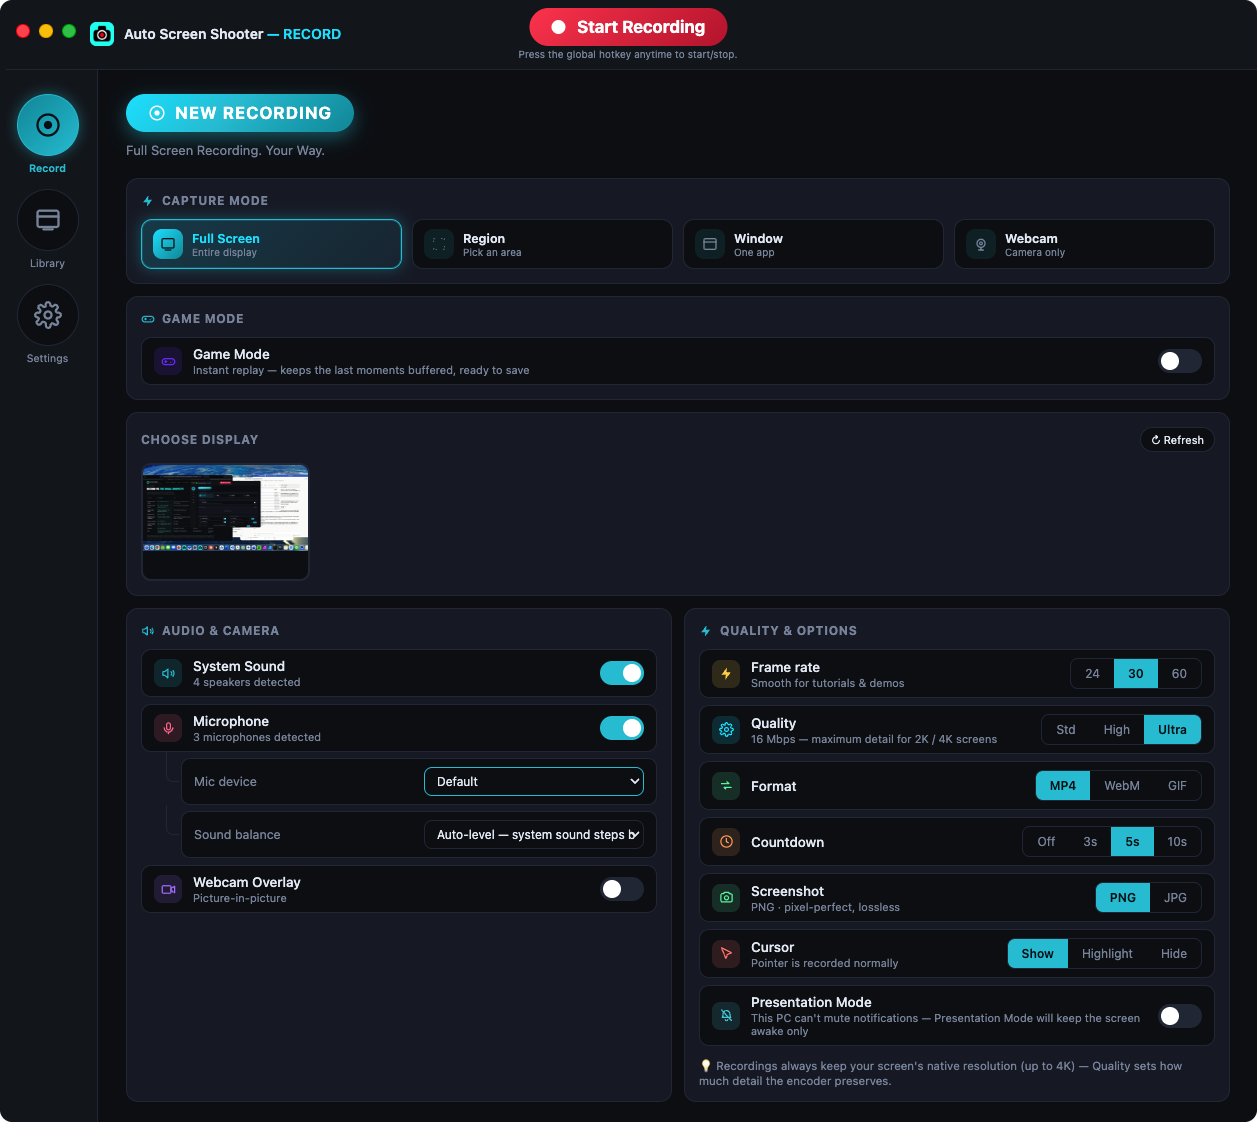Click the Frame rate lightning icon
The height and width of the screenshot is (1122, 1257).
pyautogui.click(x=726, y=674)
